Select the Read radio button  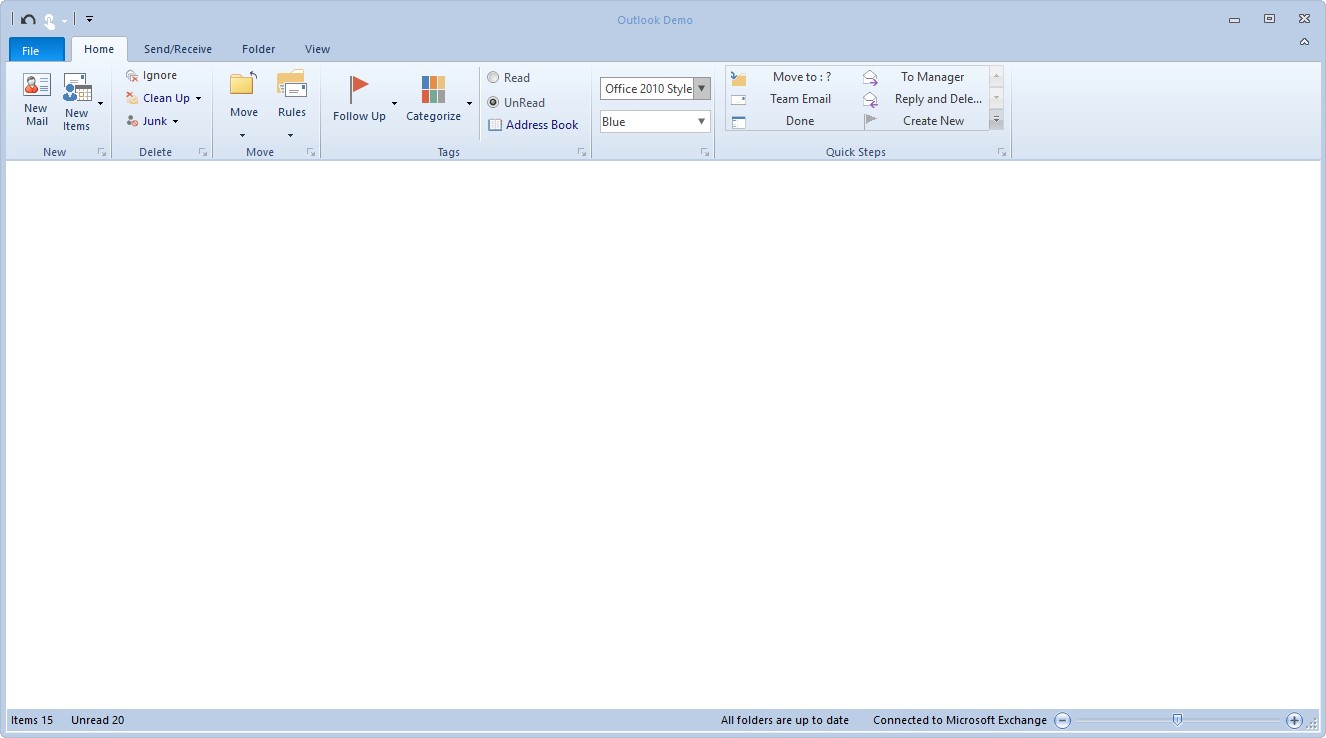pos(509,77)
